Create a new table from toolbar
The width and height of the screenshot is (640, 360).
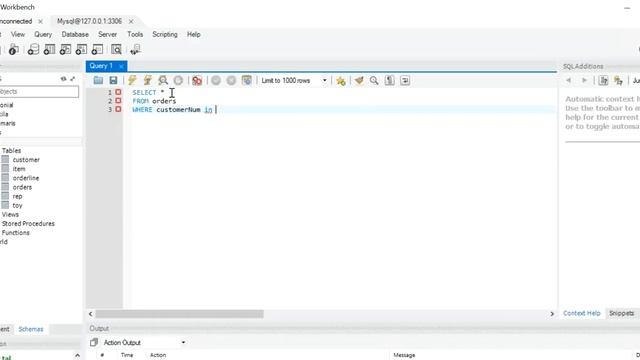(49, 50)
